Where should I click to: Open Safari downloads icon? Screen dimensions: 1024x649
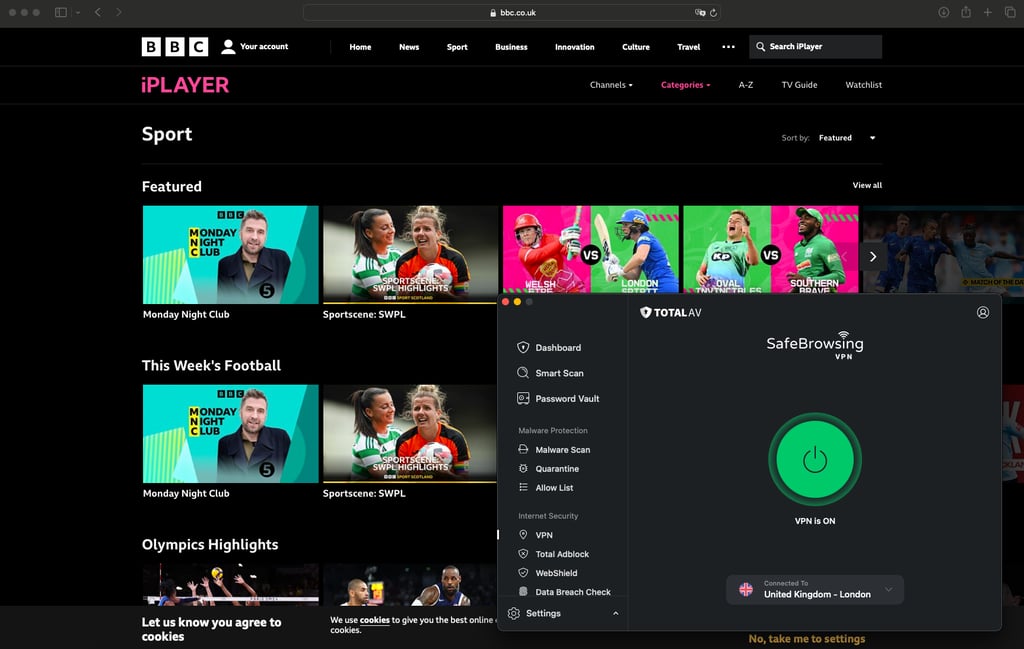tap(944, 12)
